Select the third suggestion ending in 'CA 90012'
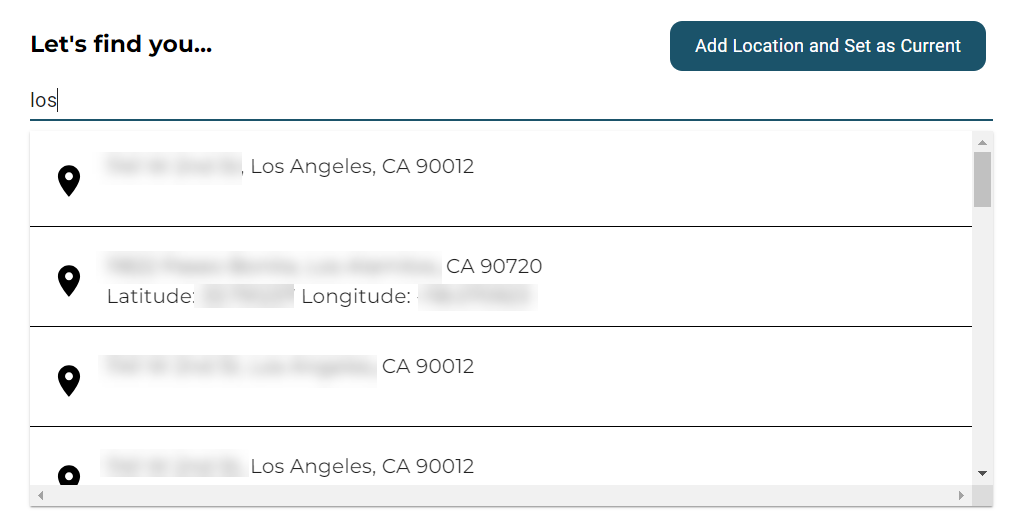This screenshot has width=1018, height=529. (x=501, y=377)
